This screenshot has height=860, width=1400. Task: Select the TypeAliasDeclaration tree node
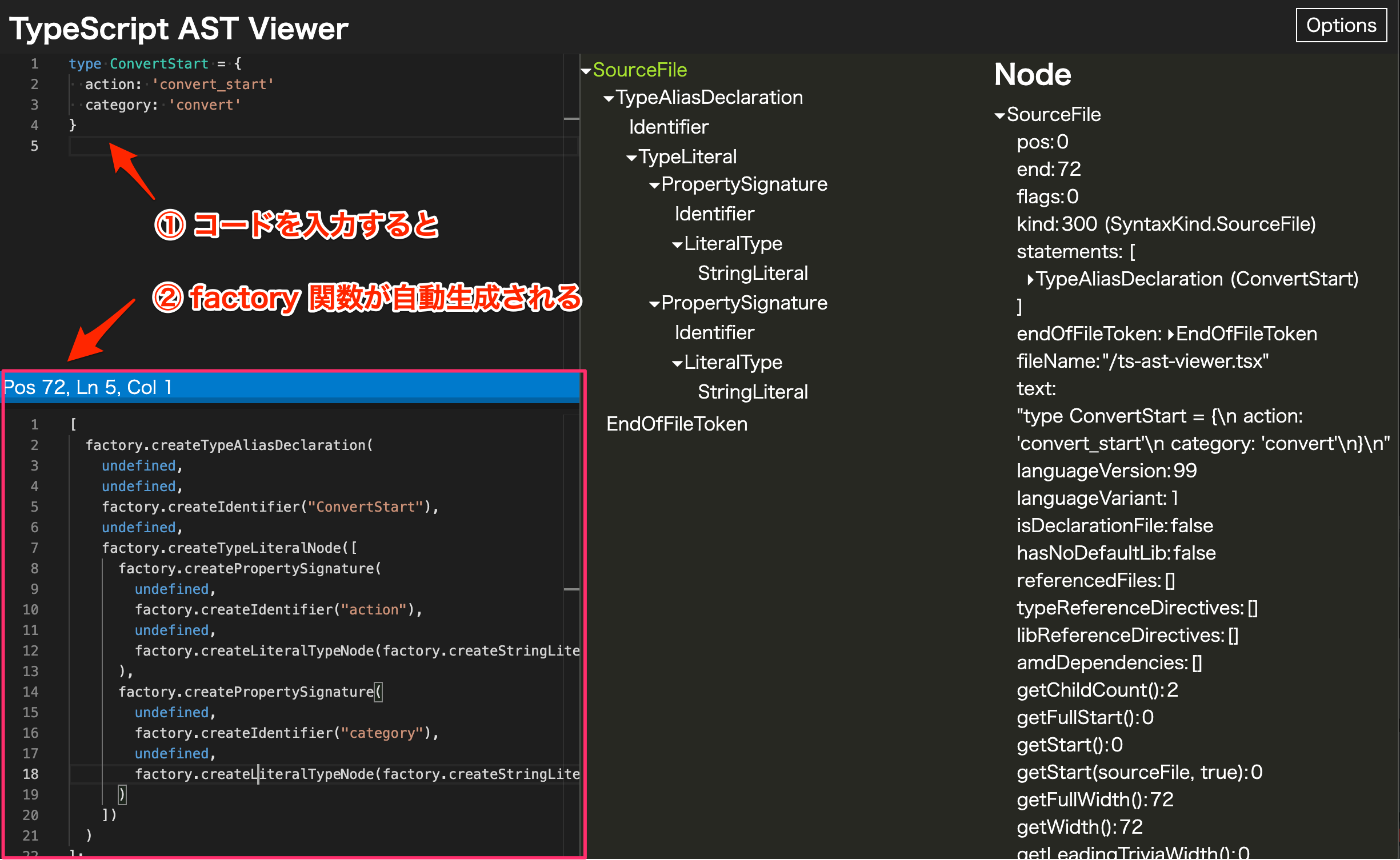pos(710,98)
